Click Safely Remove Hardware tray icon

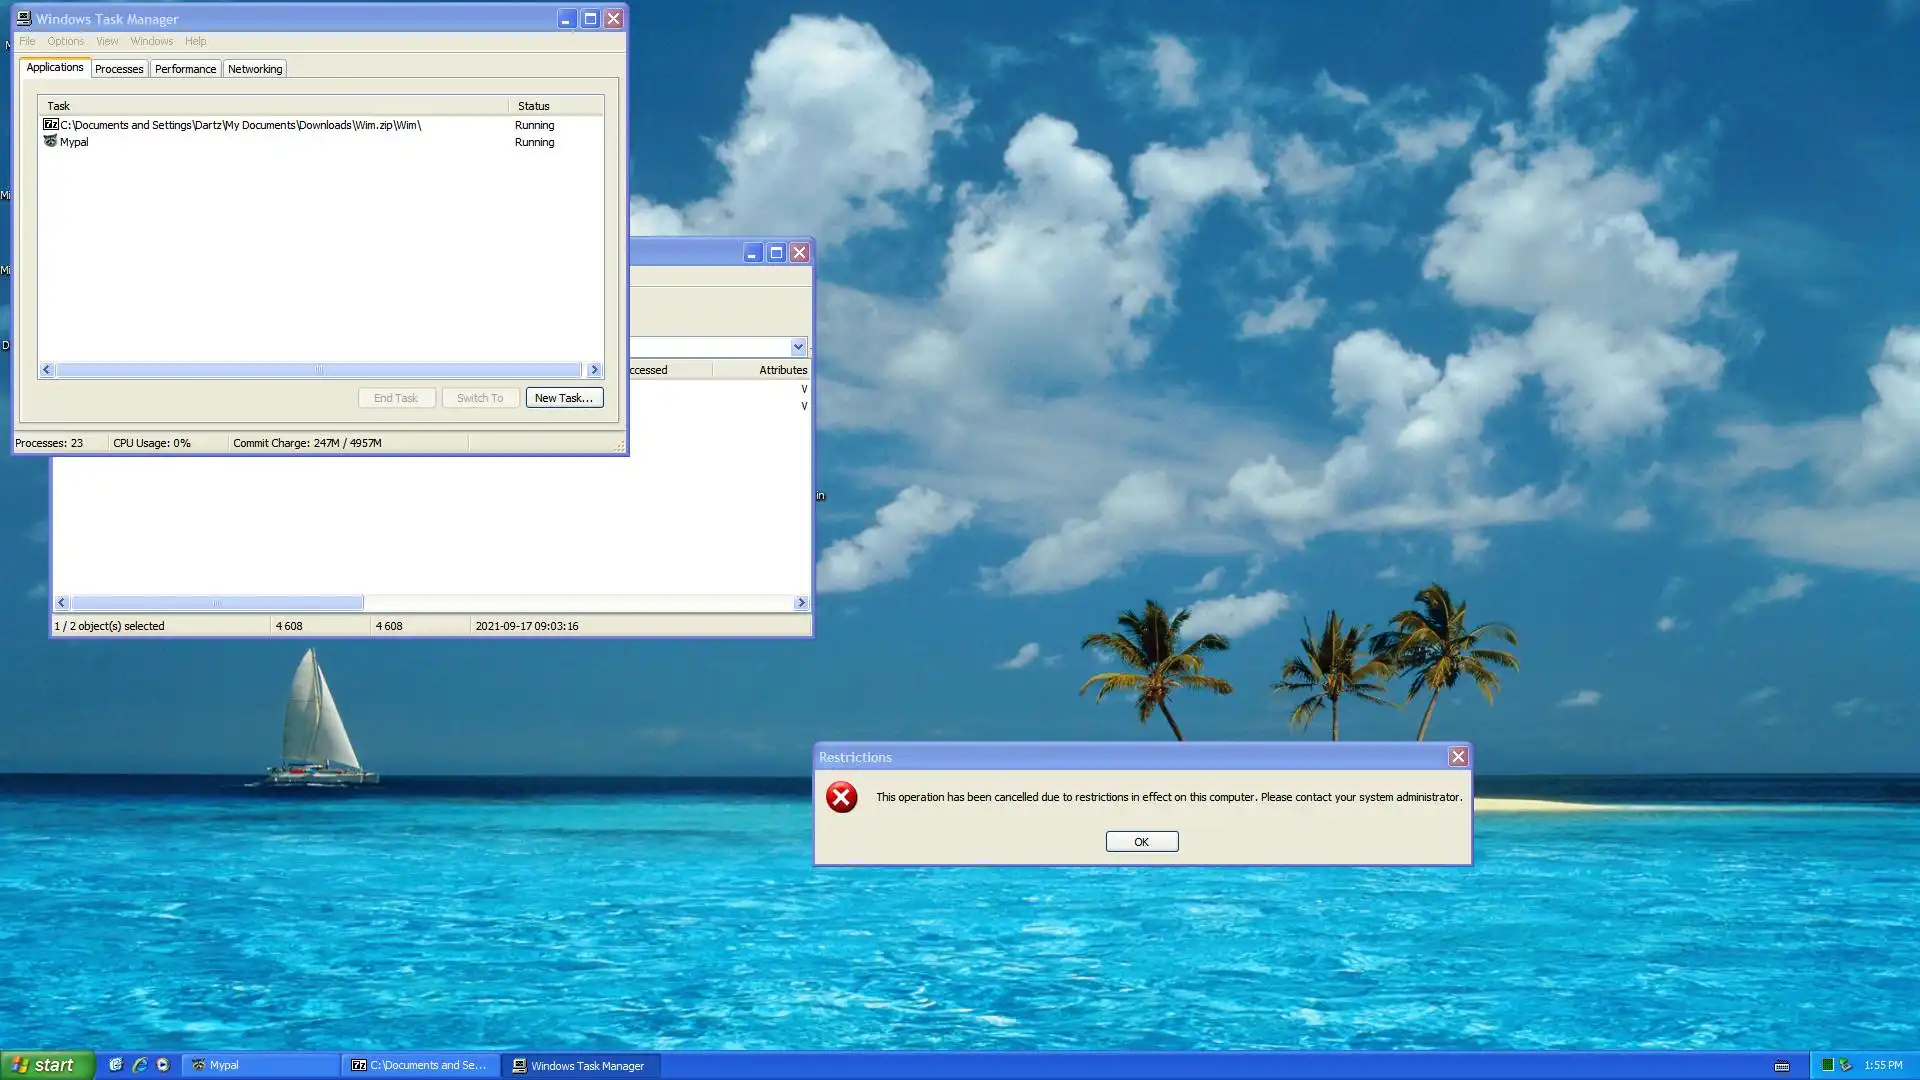pos(1846,1065)
